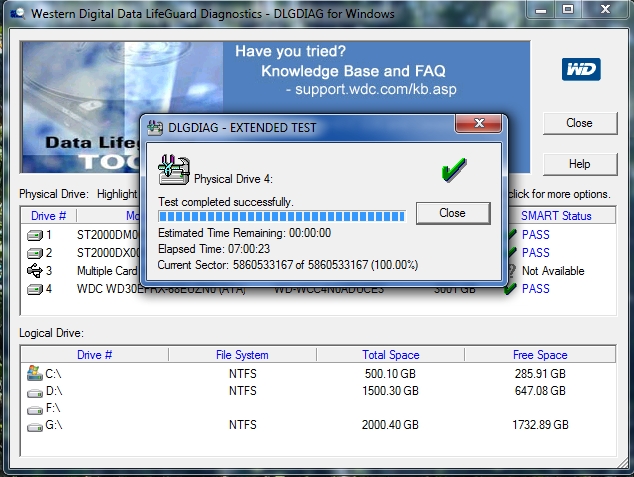Click the F:\ drive icon
634x477 pixels.
(35, 410)
